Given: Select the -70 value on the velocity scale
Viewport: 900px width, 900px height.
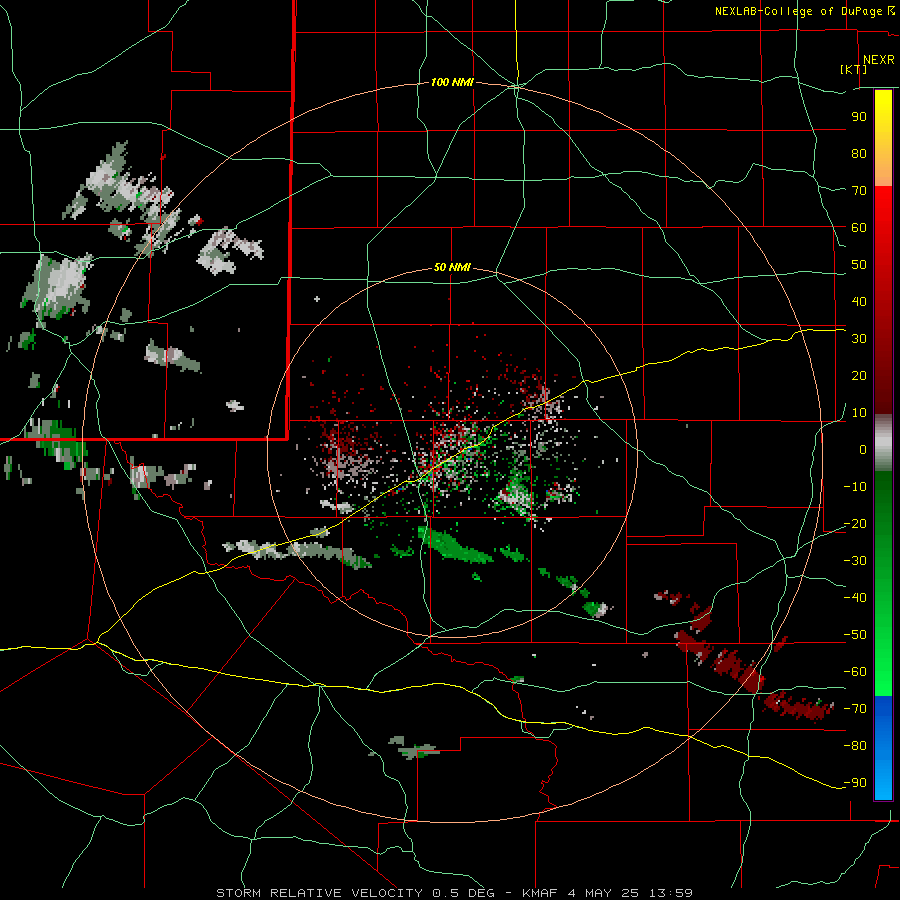Looking at the screenshot, I should (x=855, y=709).
